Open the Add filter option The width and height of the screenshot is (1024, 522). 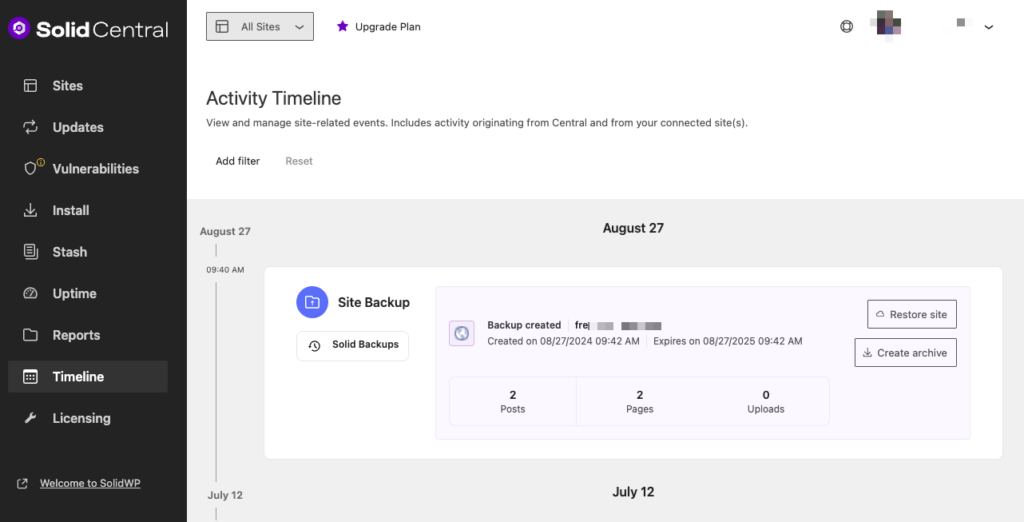pyautogui.click(x=238, y=161)
